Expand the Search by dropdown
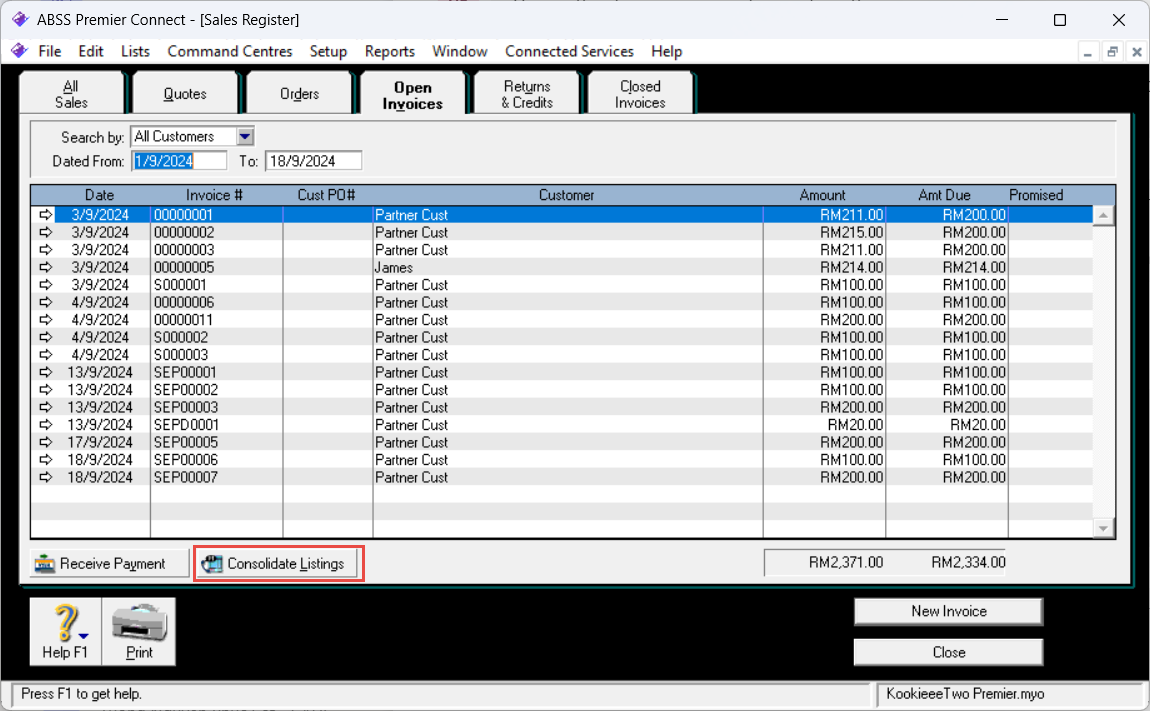1150x711 pixels. 245,137
